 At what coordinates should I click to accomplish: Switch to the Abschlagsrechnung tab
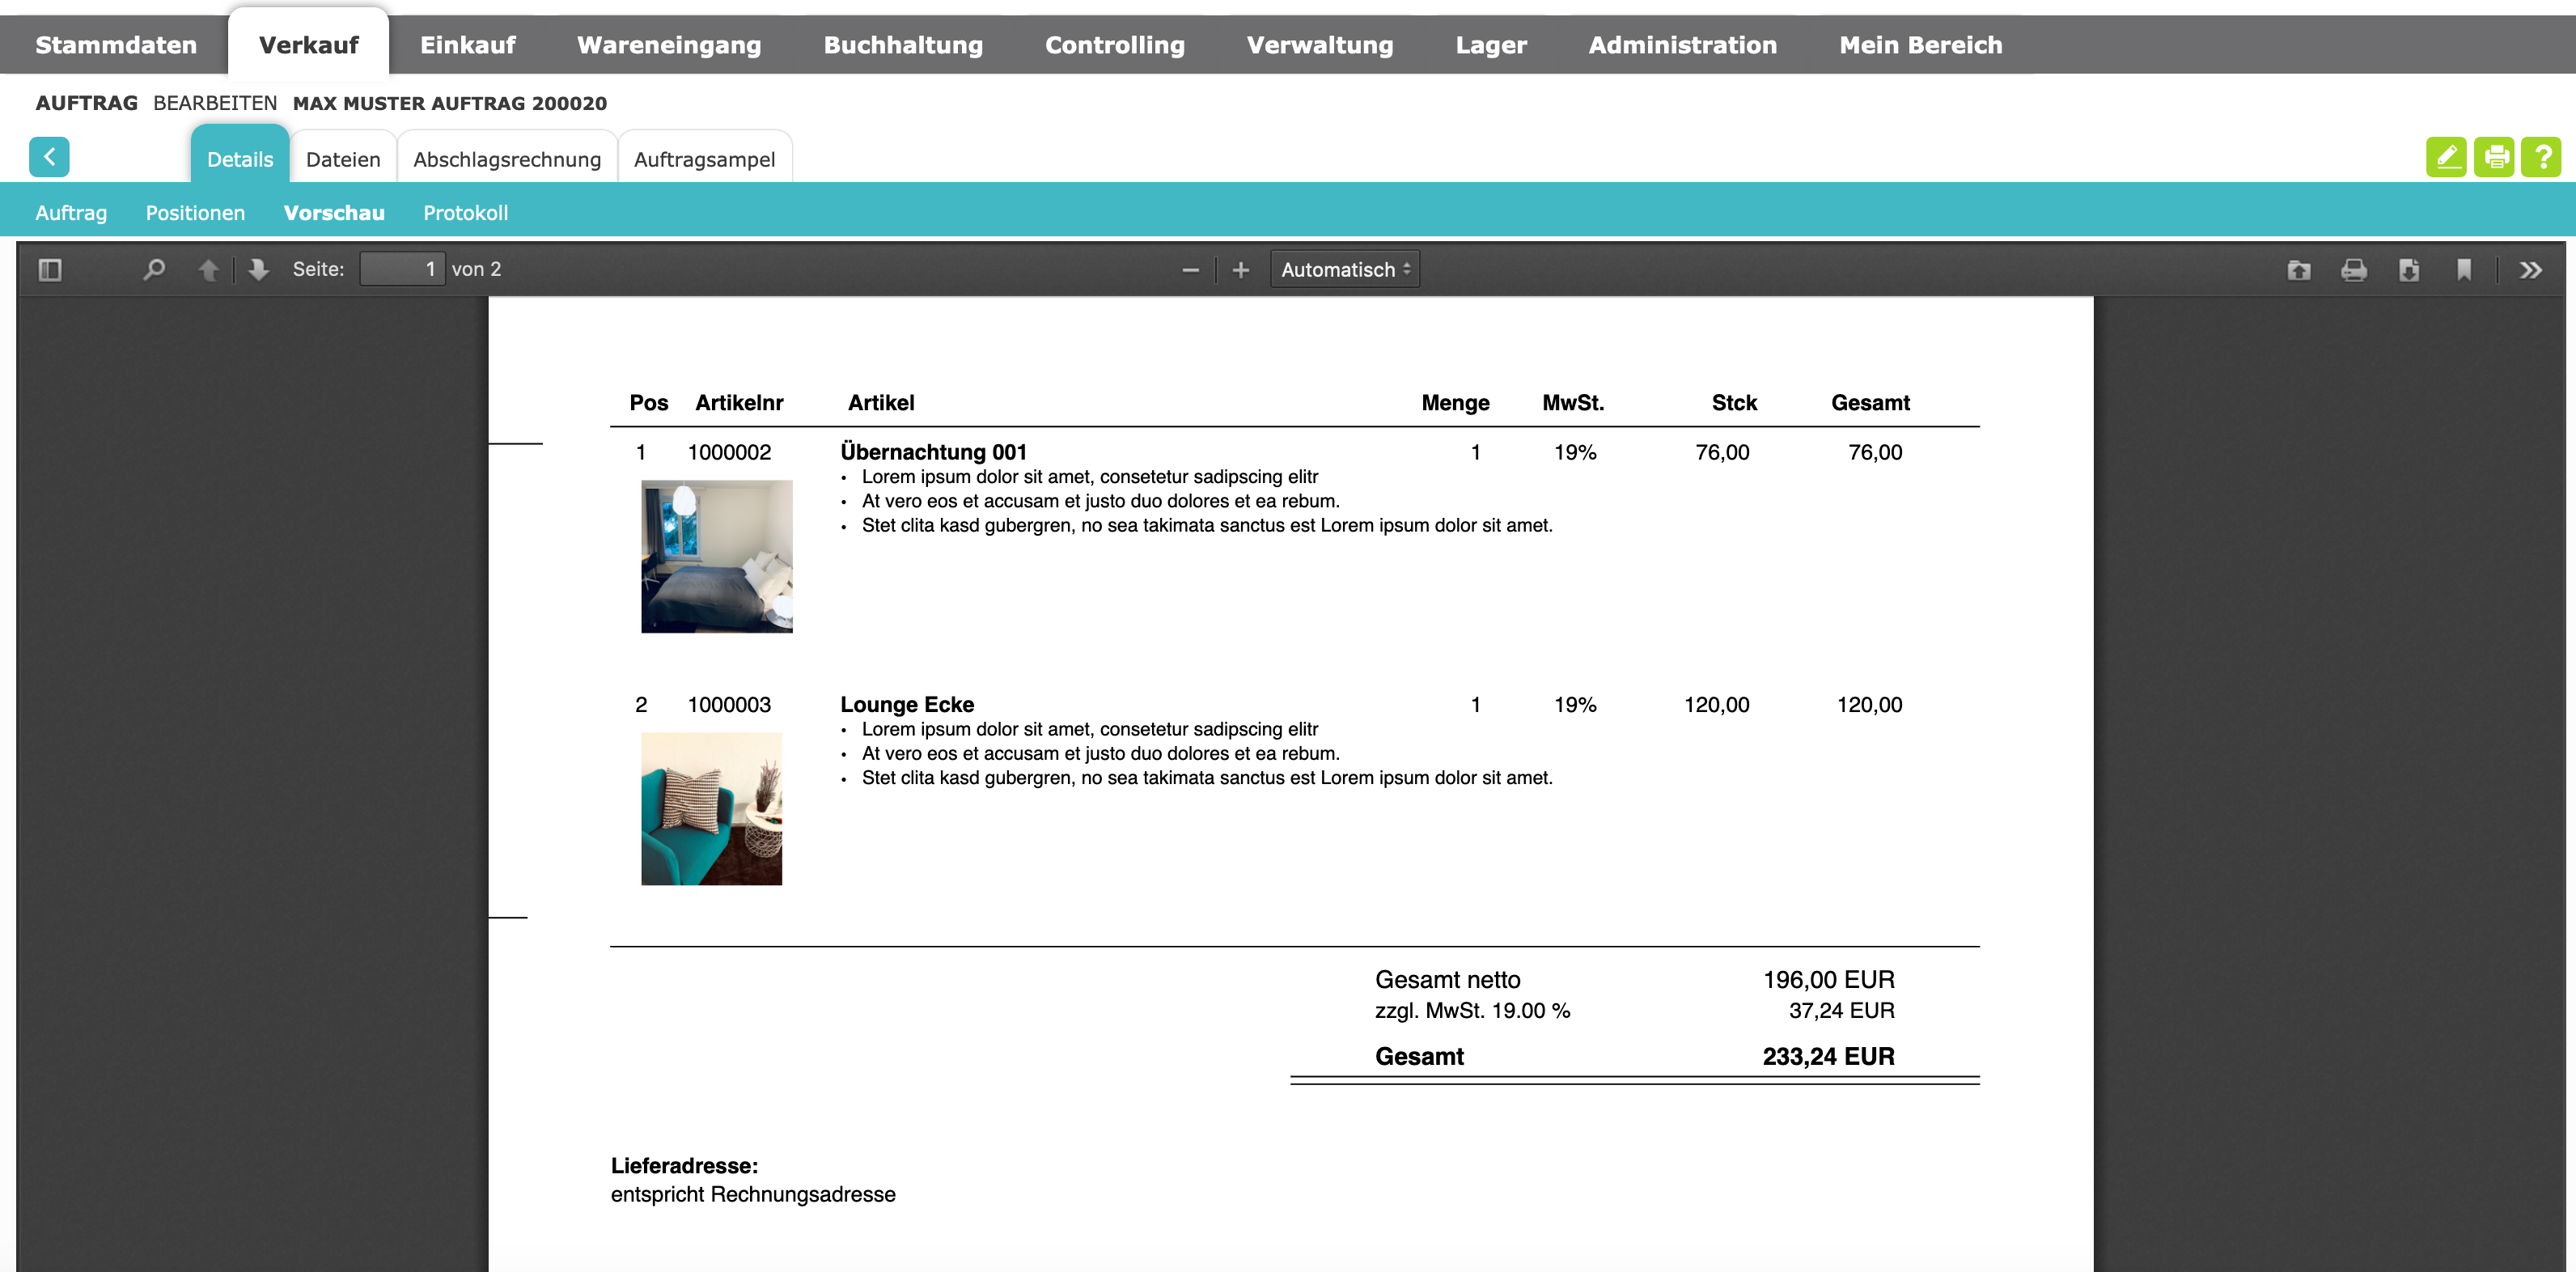click(507, 159)
